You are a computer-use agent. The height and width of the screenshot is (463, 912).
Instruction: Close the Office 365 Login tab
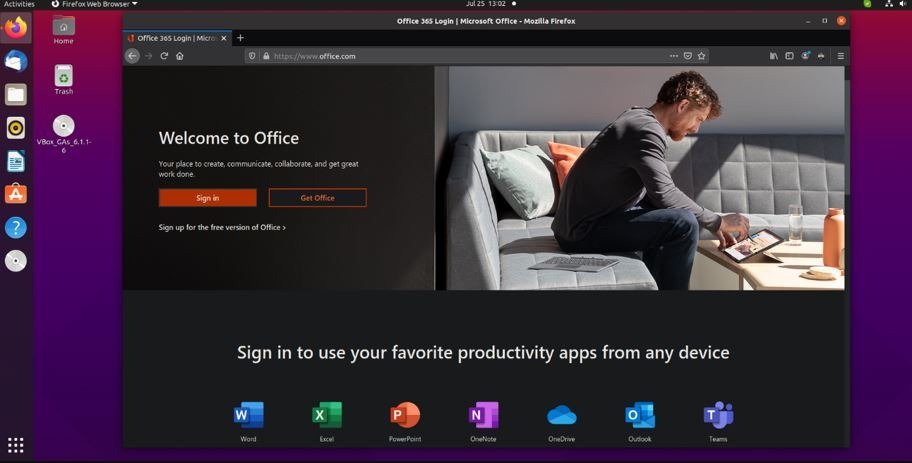point(224,38)
